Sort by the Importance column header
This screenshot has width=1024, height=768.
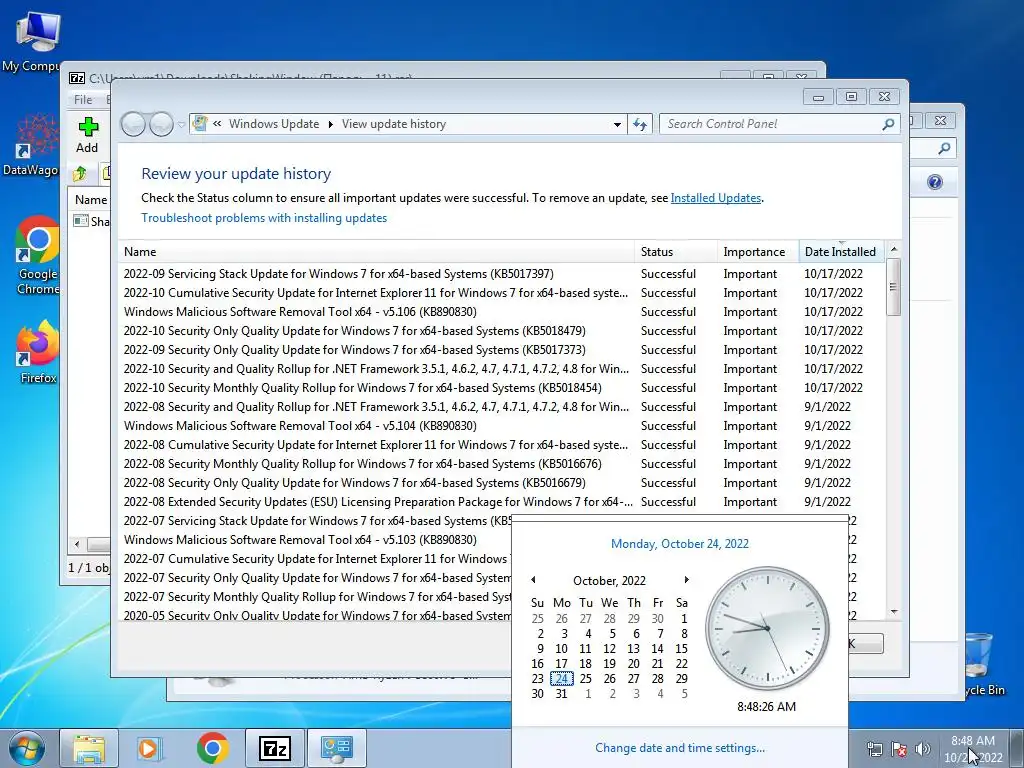click(758, 251)
